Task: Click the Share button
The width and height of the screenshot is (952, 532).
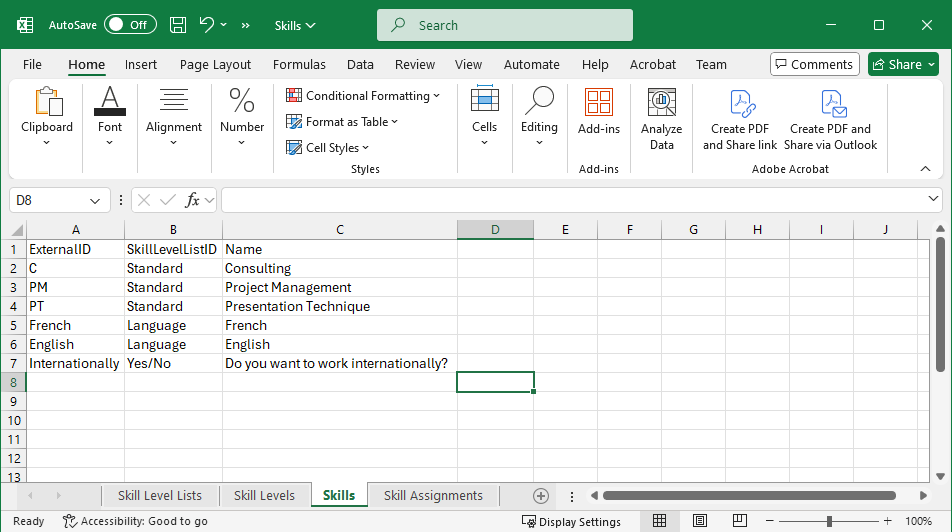Action: [x=902, y=64]
